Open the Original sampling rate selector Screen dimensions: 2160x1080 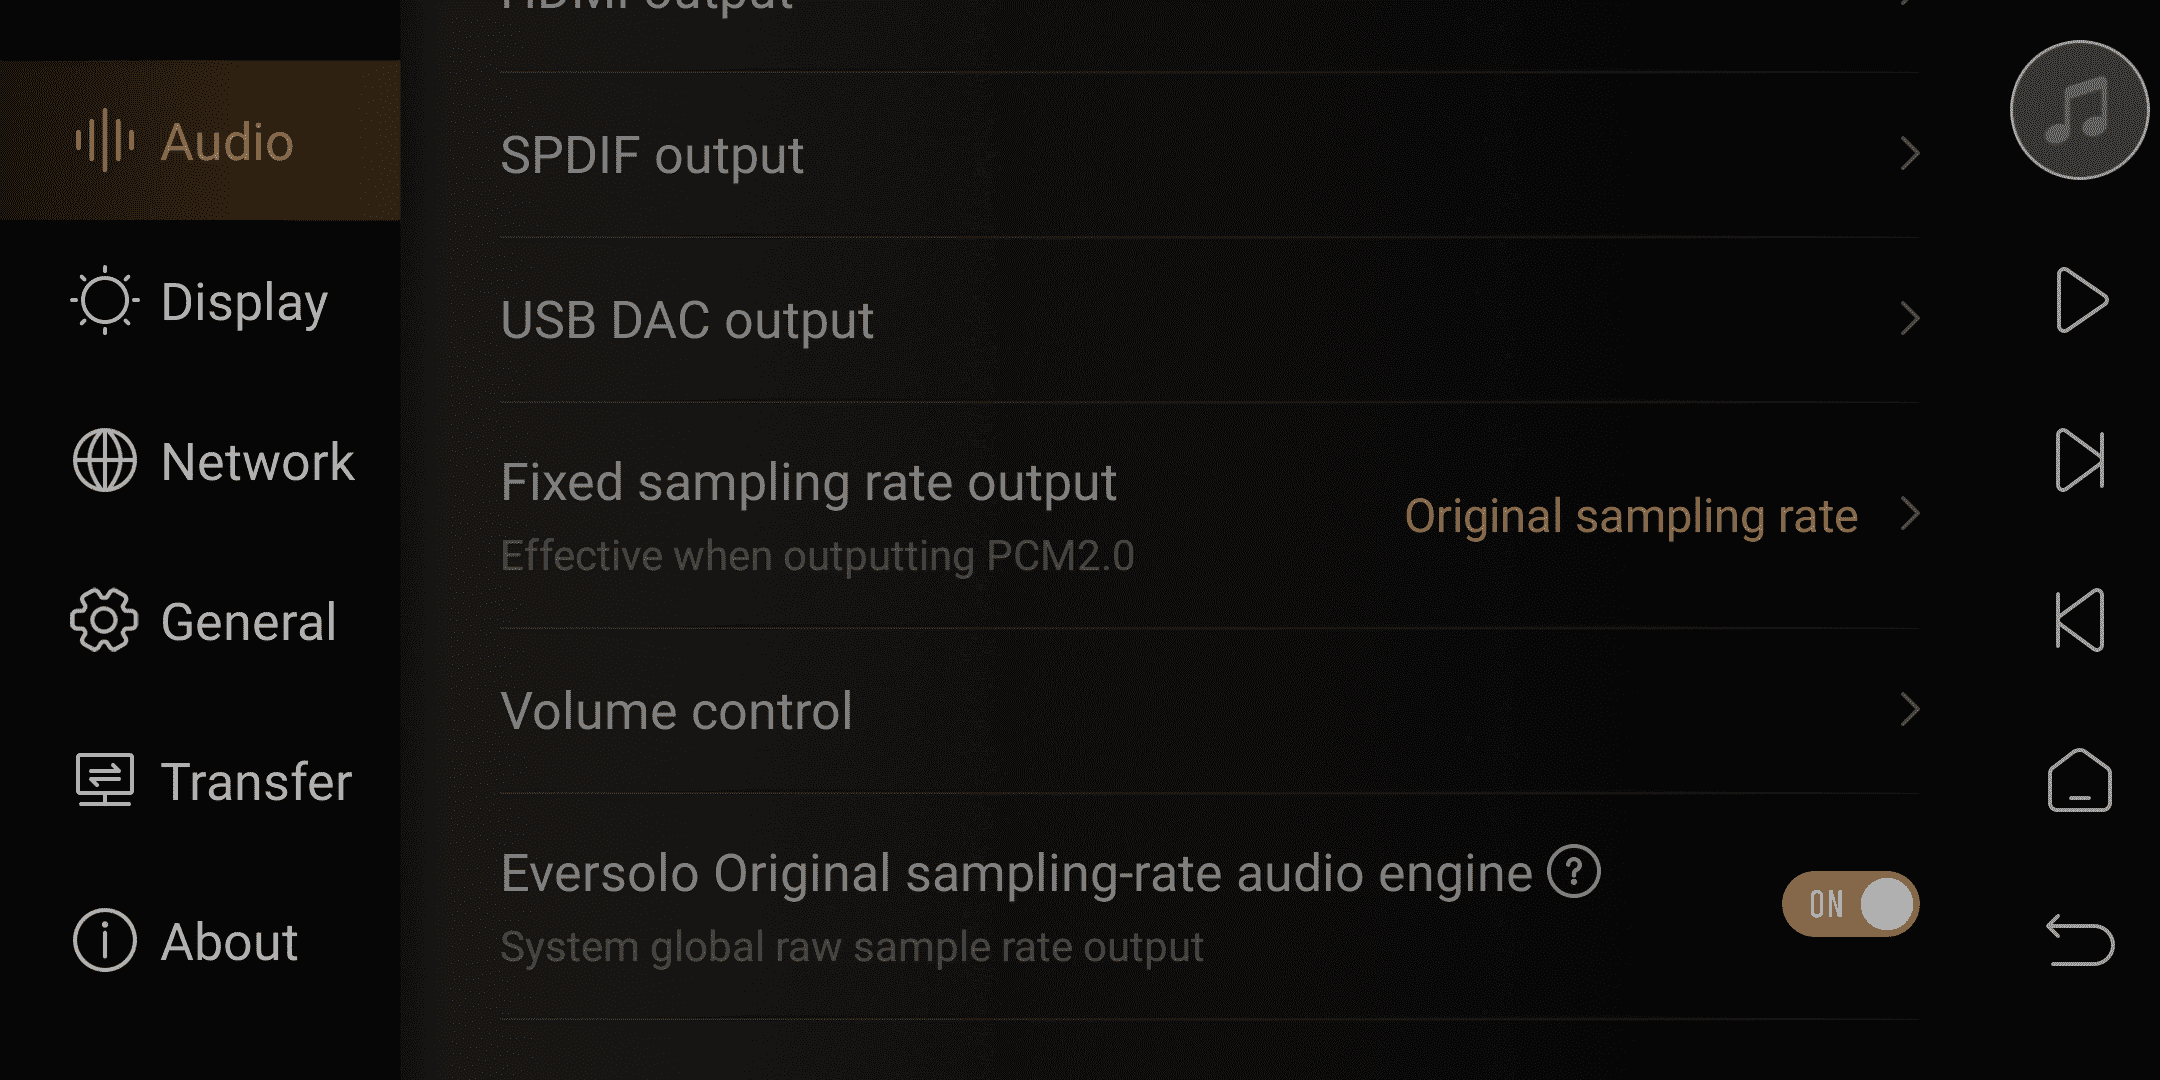[1631, 516]
